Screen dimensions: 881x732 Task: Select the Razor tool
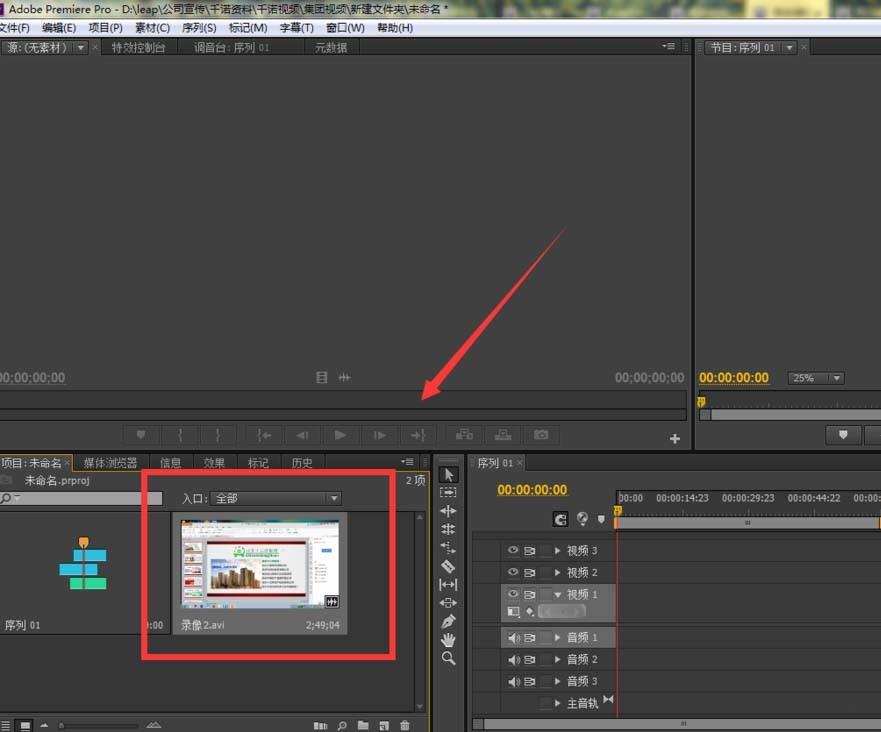[x=448, y=566]
